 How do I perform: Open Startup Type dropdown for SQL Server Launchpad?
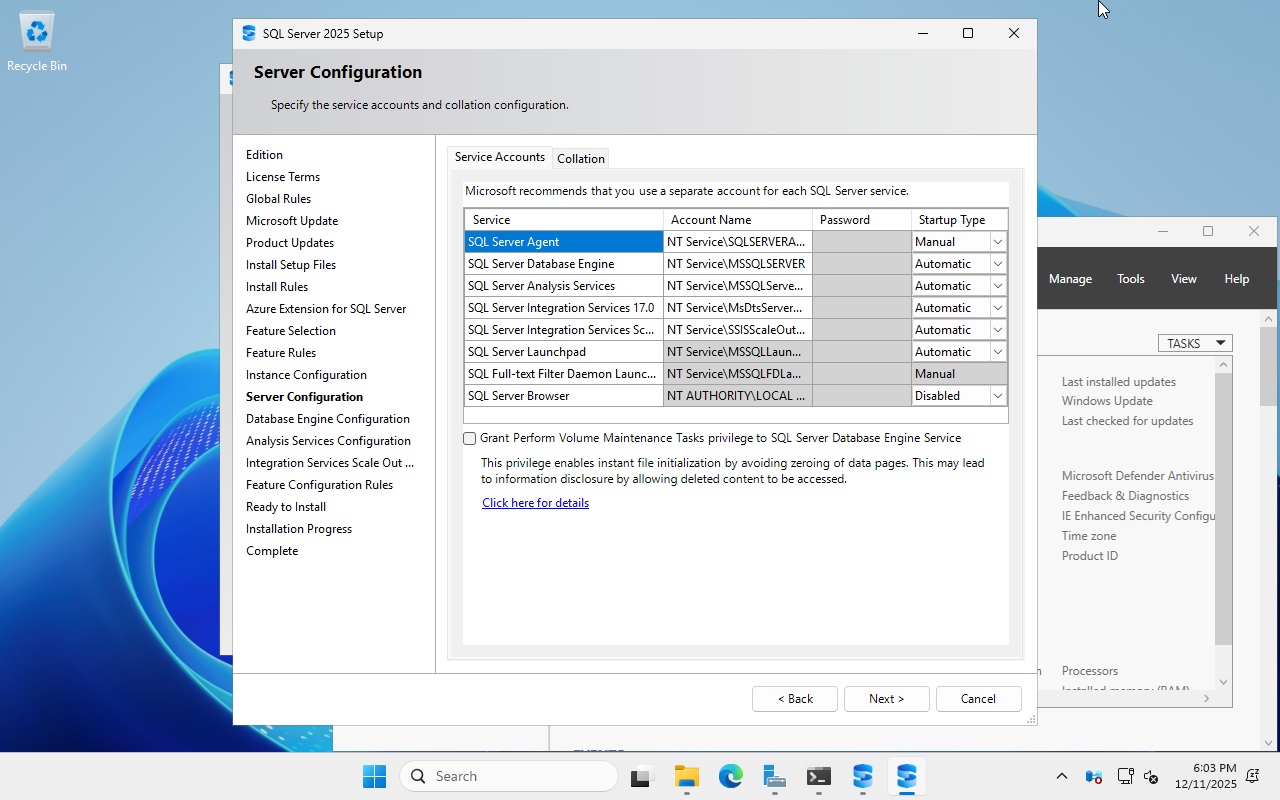[997, 352]
